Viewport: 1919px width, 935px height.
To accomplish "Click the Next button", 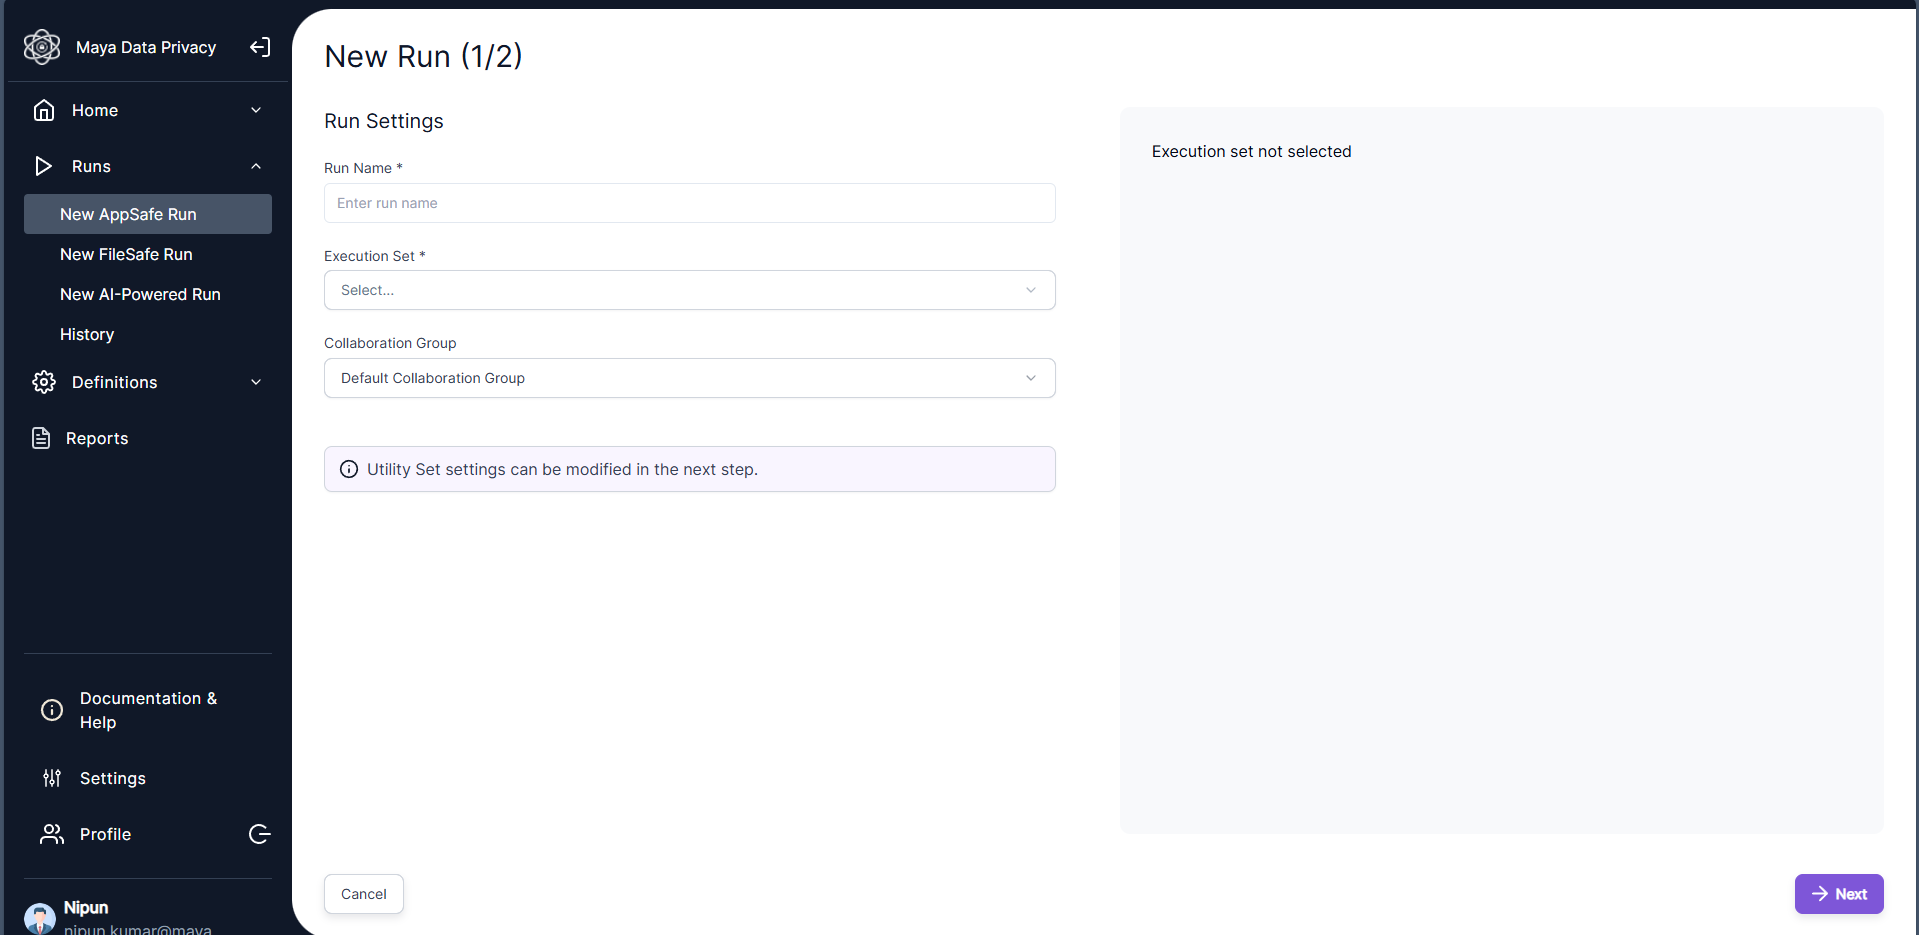I will point(1839,894).
